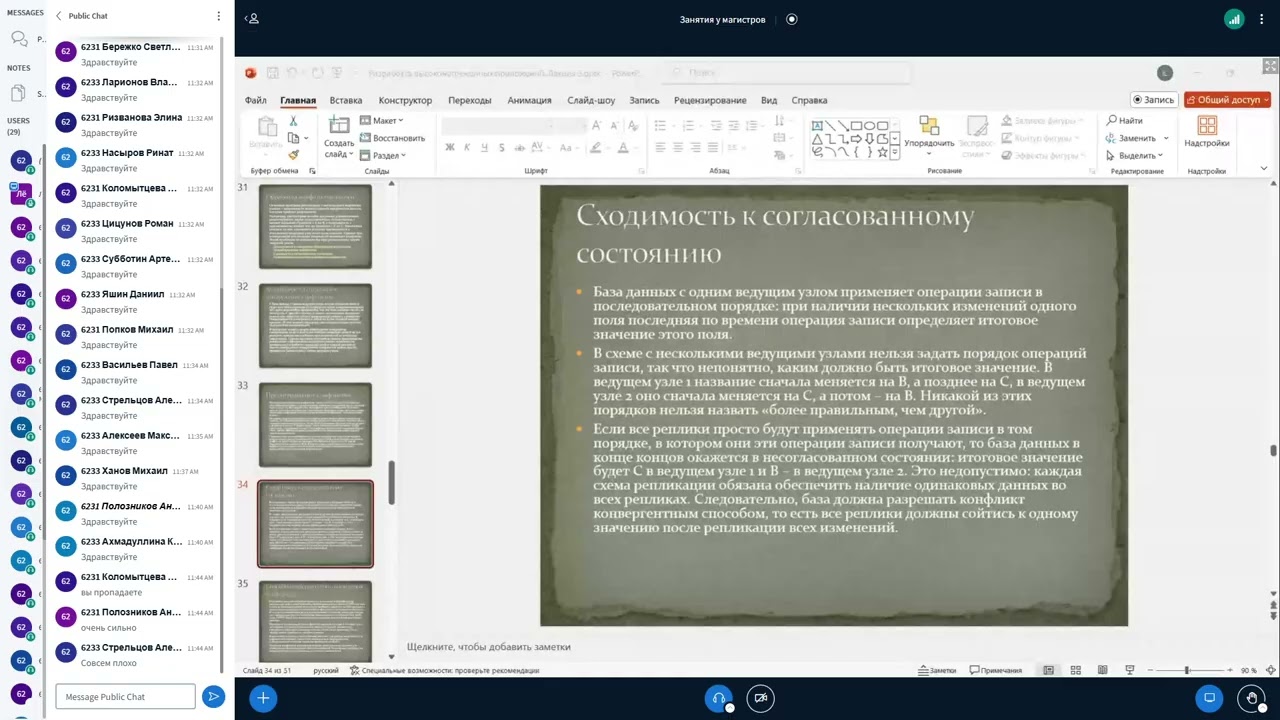
Task: Hide the users list toggle button
Action: (253, 19)
